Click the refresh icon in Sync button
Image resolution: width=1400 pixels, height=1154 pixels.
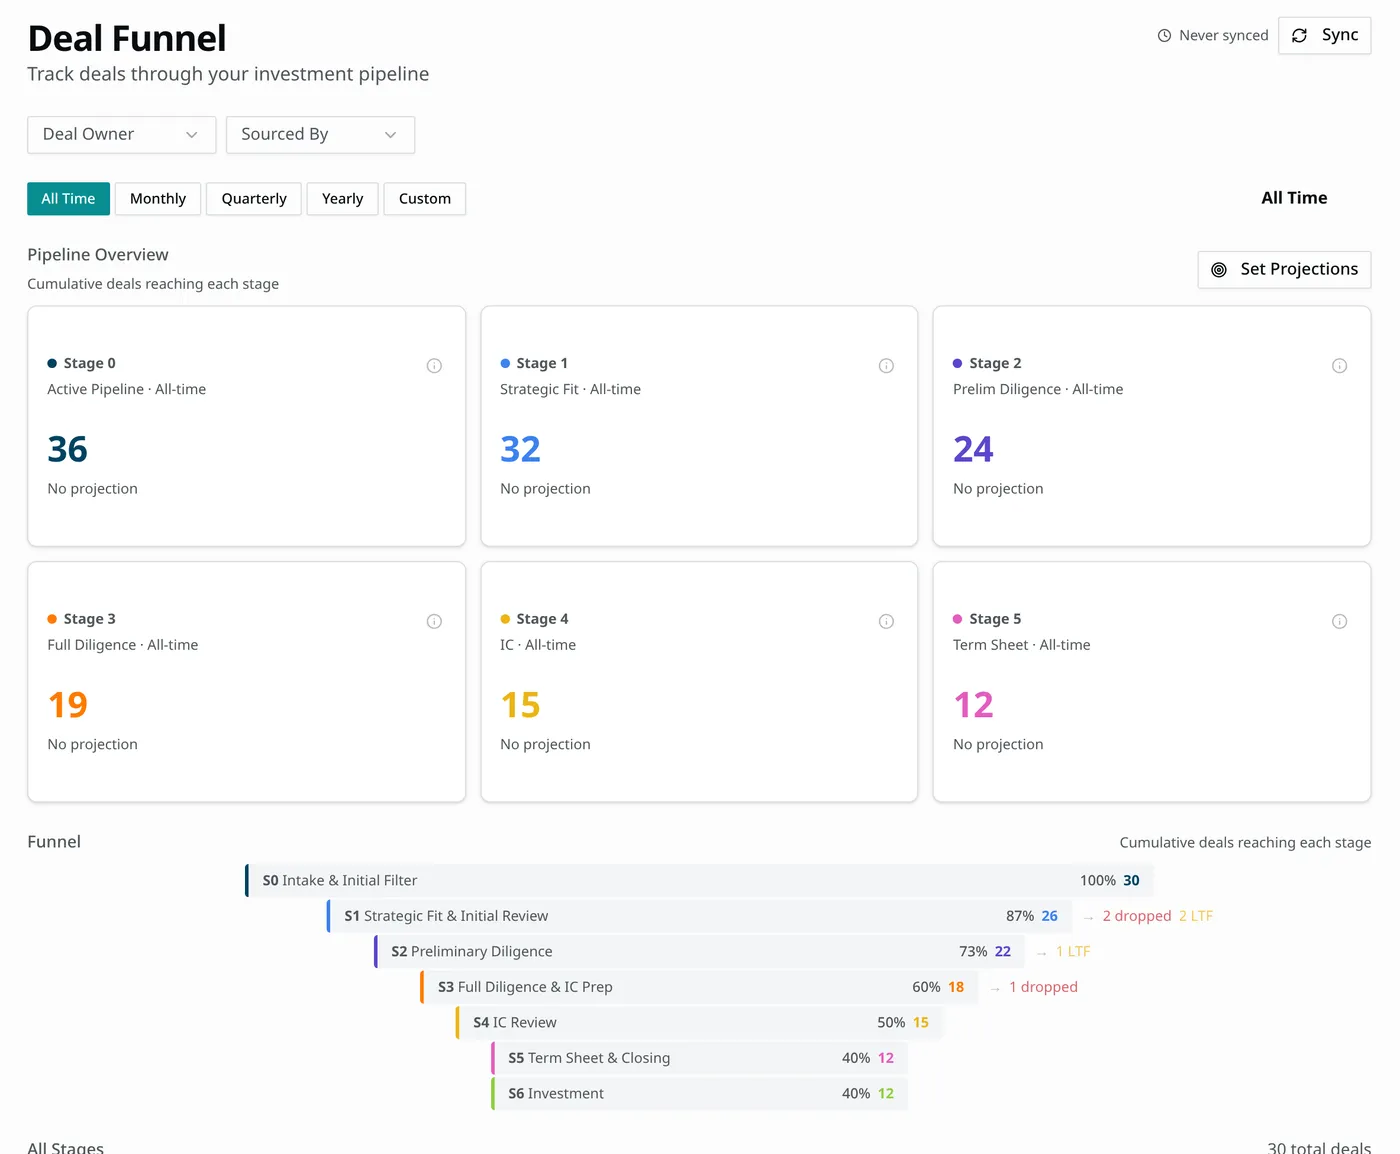tap(1299, 36)
